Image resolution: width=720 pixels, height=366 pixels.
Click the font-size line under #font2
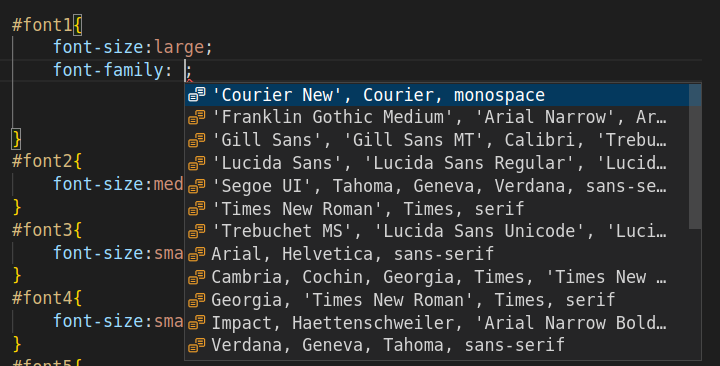(x=118, y=184)
